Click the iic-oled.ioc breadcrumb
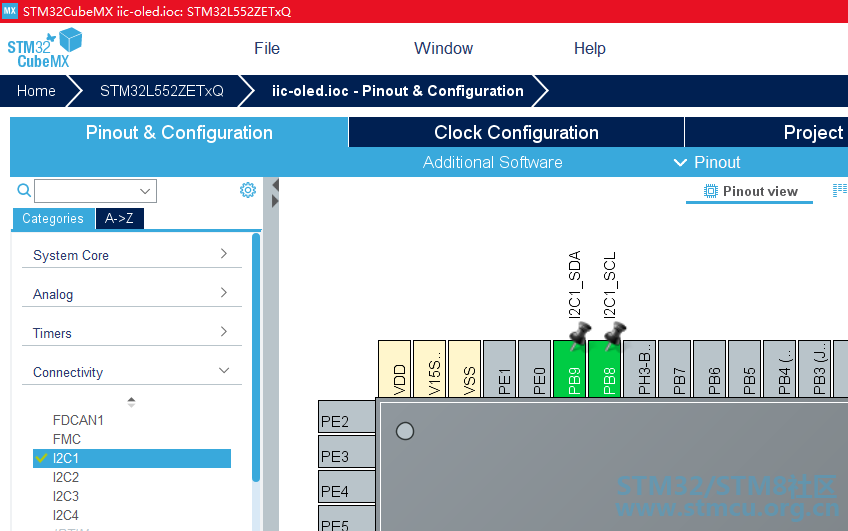The width and height of the screenshot is (848, 531). click(x=398, y=91)
